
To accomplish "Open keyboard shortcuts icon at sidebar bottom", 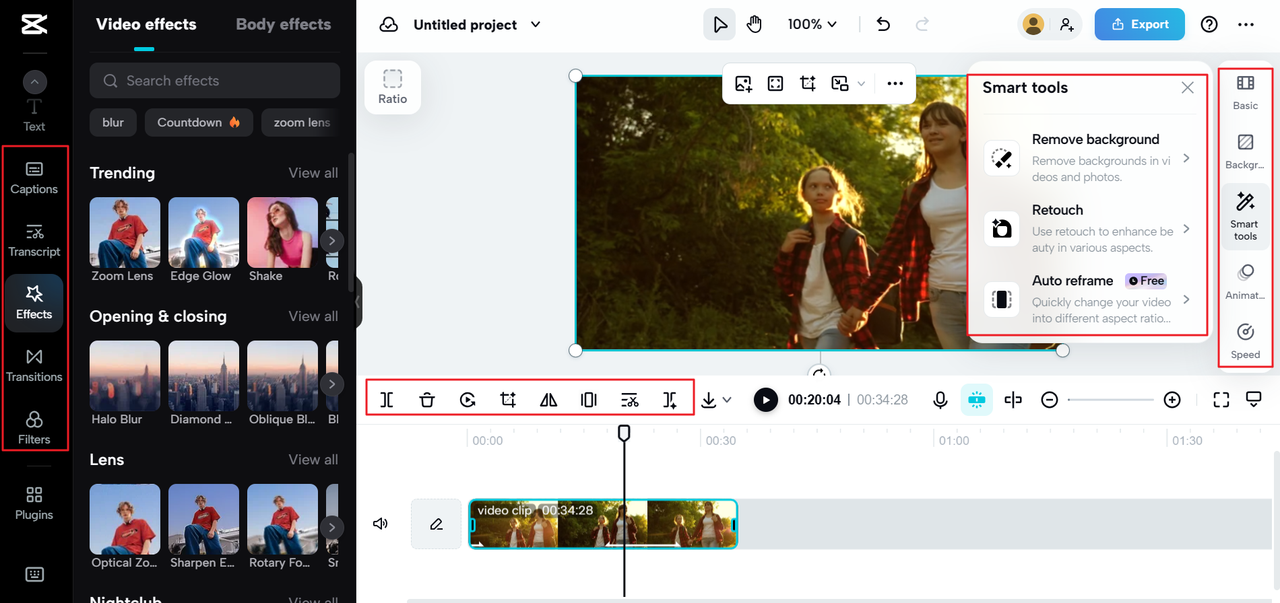I will [34, 574].
